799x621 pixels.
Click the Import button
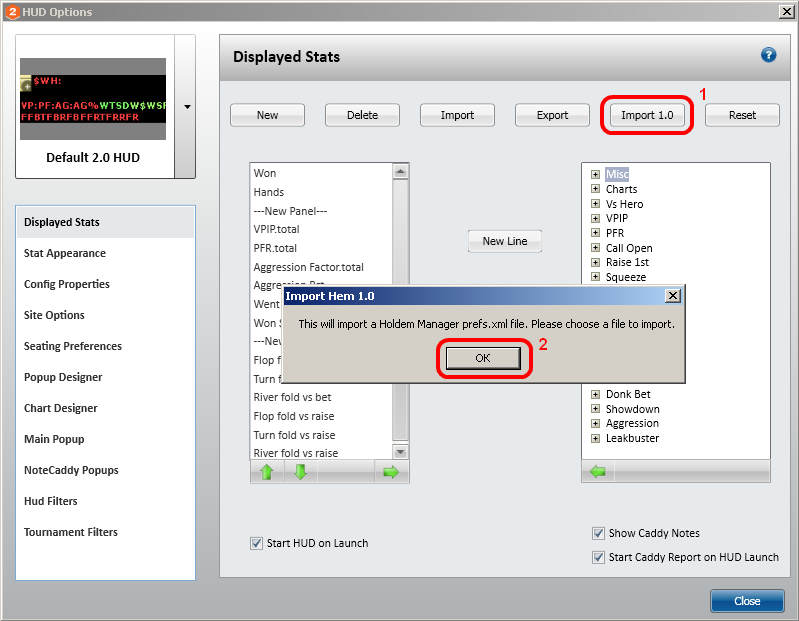pyautogui.click(x=457, y=115)
